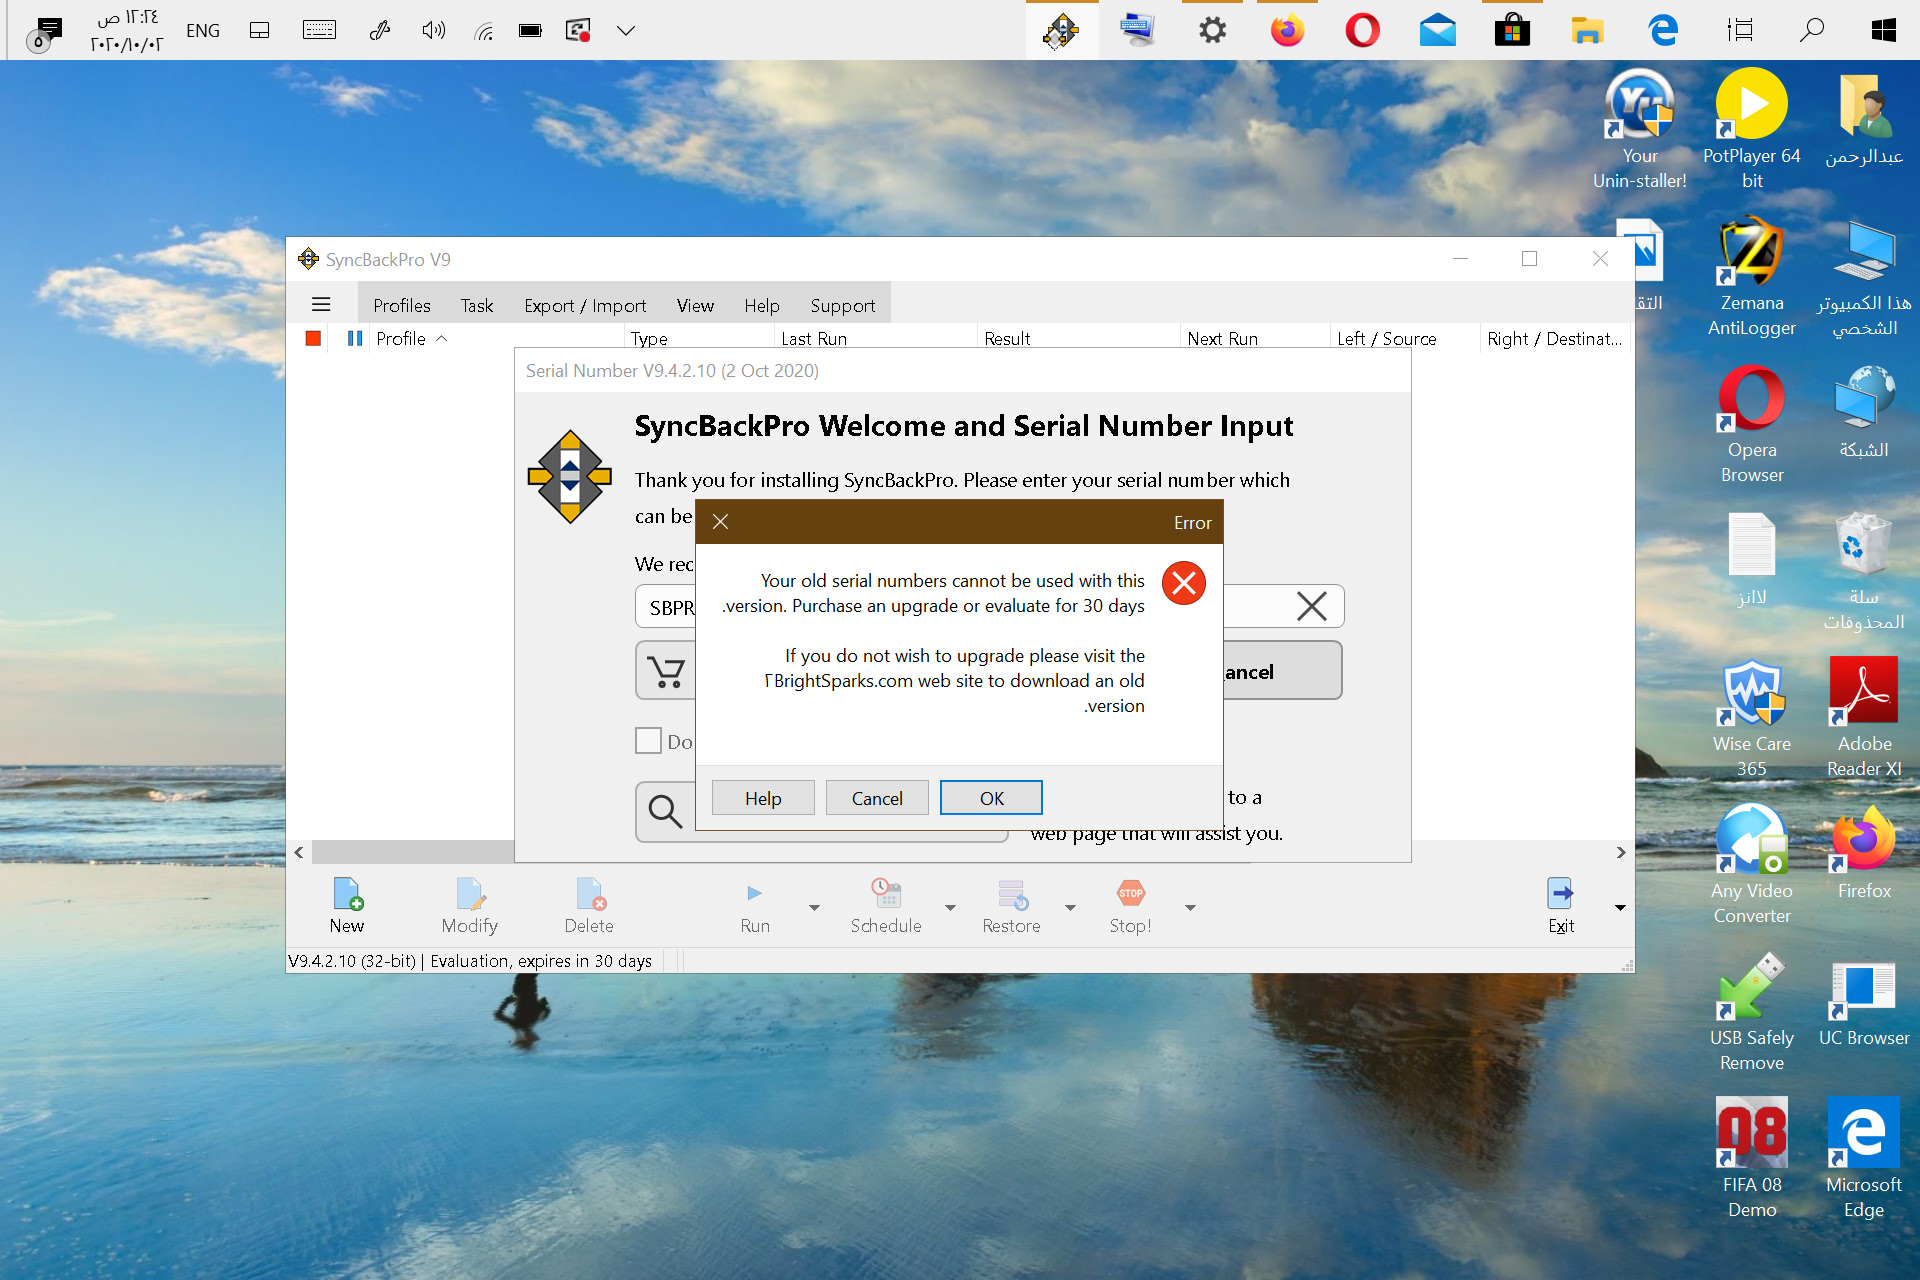Open the Support menu
The width and height of the screenshot is (1920, 1280).
843,305
